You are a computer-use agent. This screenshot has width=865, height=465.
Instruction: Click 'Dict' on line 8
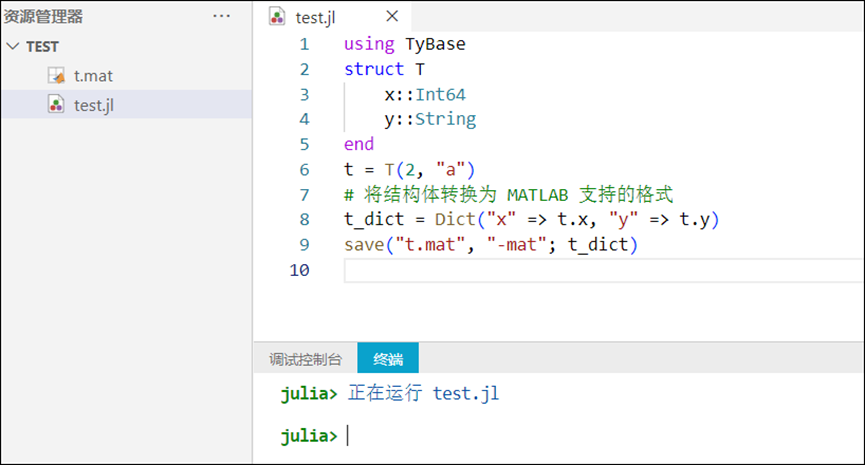point(455,220)
